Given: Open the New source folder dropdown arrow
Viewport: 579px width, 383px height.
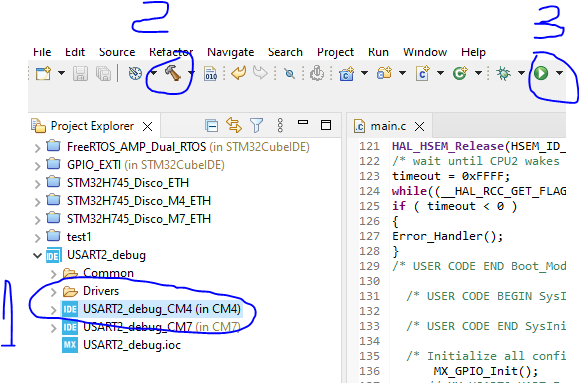Looking at the screenshot, I should click(402, 73).
